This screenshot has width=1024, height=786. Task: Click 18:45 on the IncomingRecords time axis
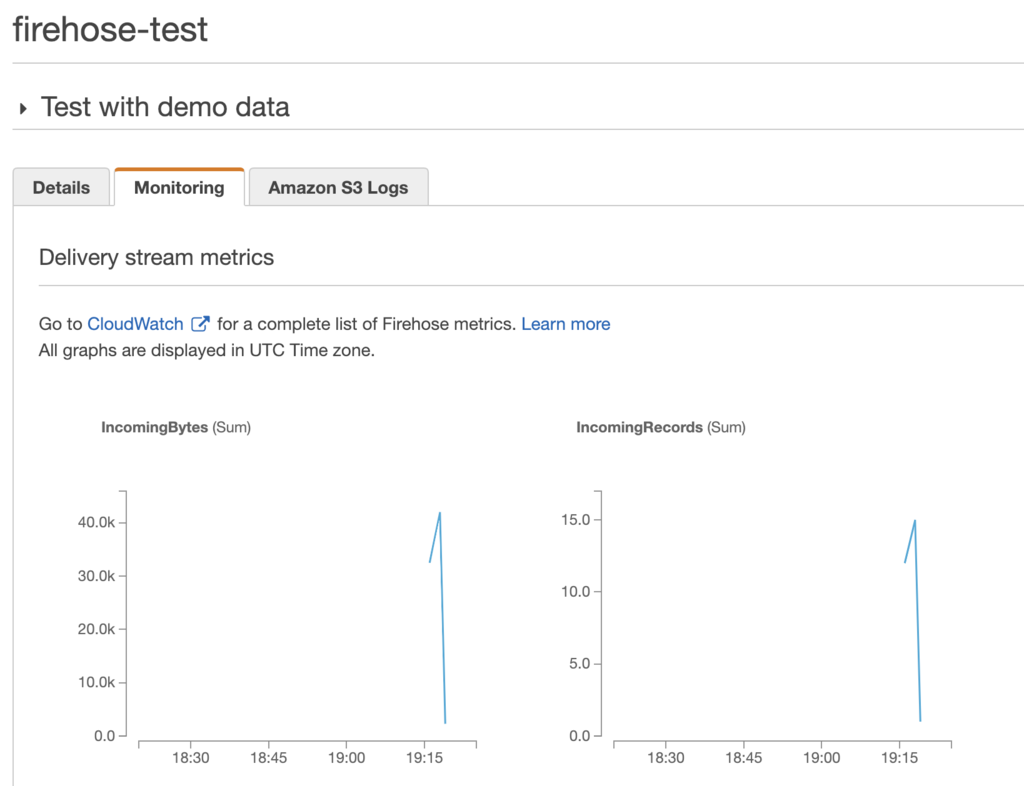[x=743, y=758]
